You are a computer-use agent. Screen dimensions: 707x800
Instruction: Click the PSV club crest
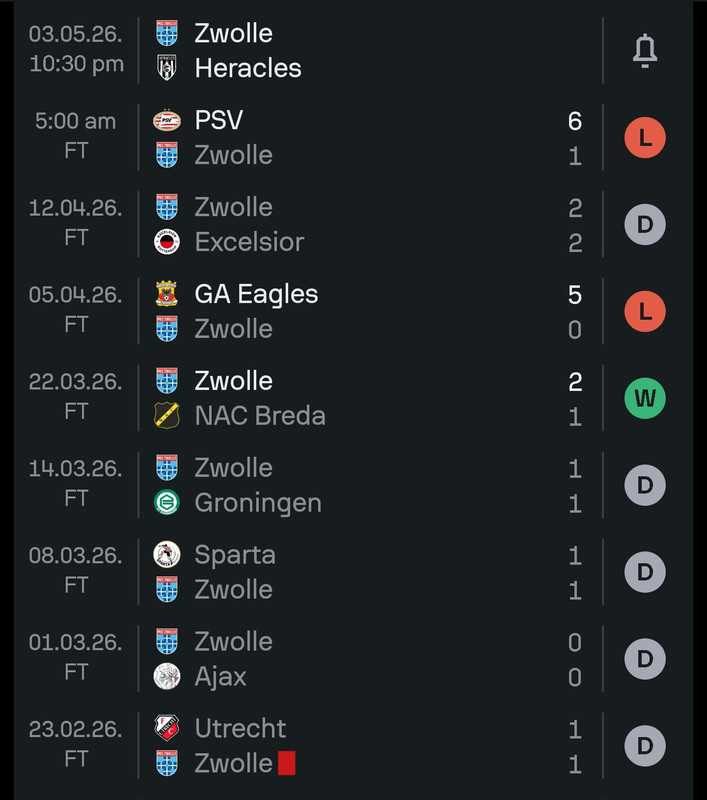pyautogui.click(x=166, y=121)
